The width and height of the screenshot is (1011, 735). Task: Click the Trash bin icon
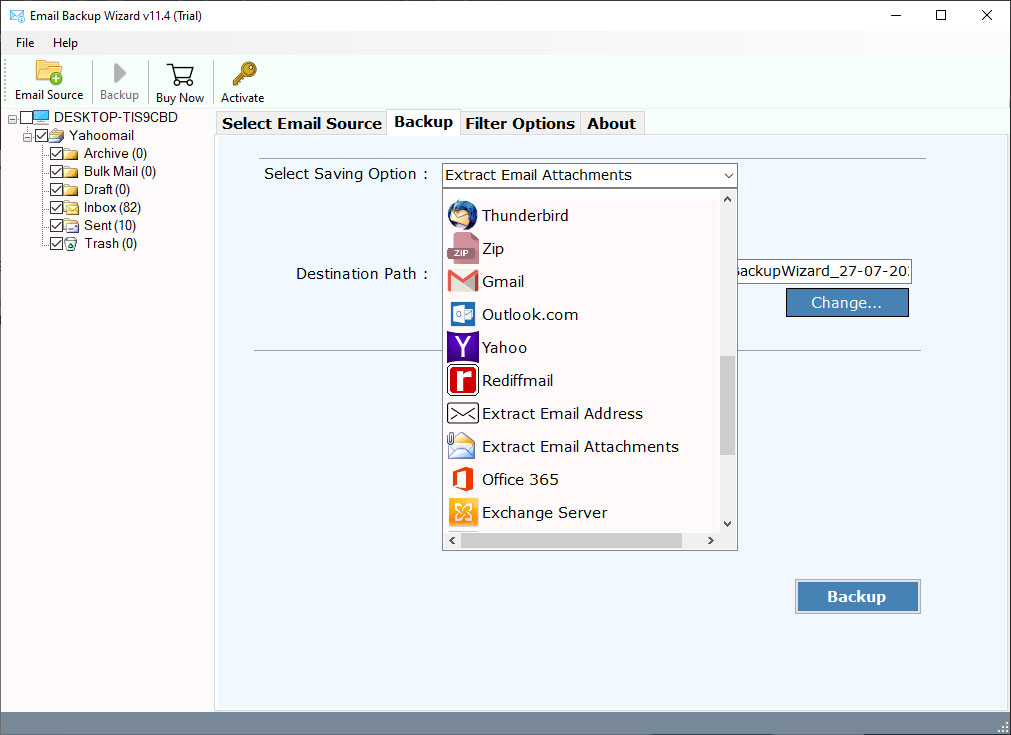(x=71, y=244)
